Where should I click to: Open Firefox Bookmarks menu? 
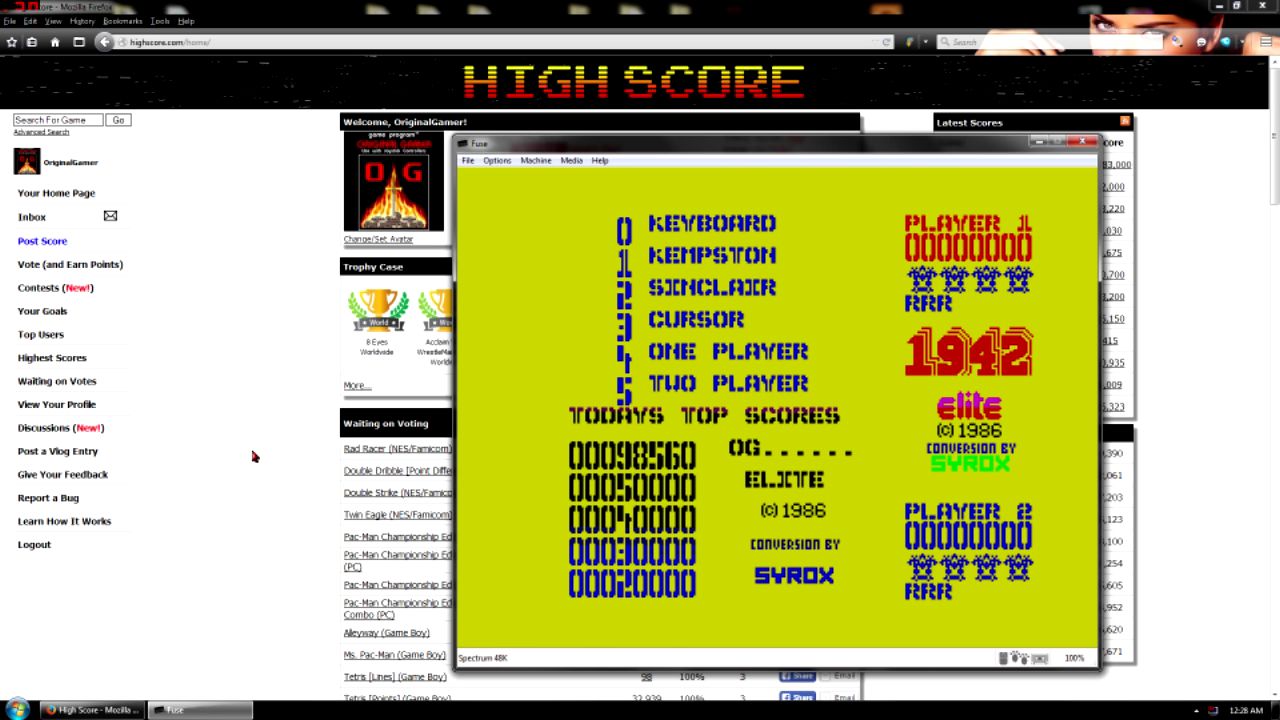(123, 21)
